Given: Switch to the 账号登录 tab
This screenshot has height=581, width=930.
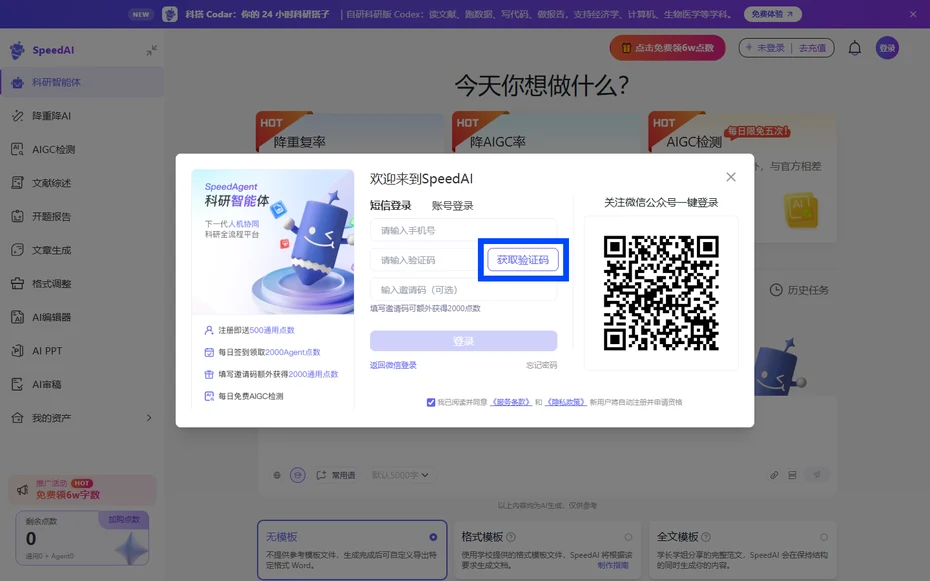Looking at the screenshot, I should click(x=453, y=206).
